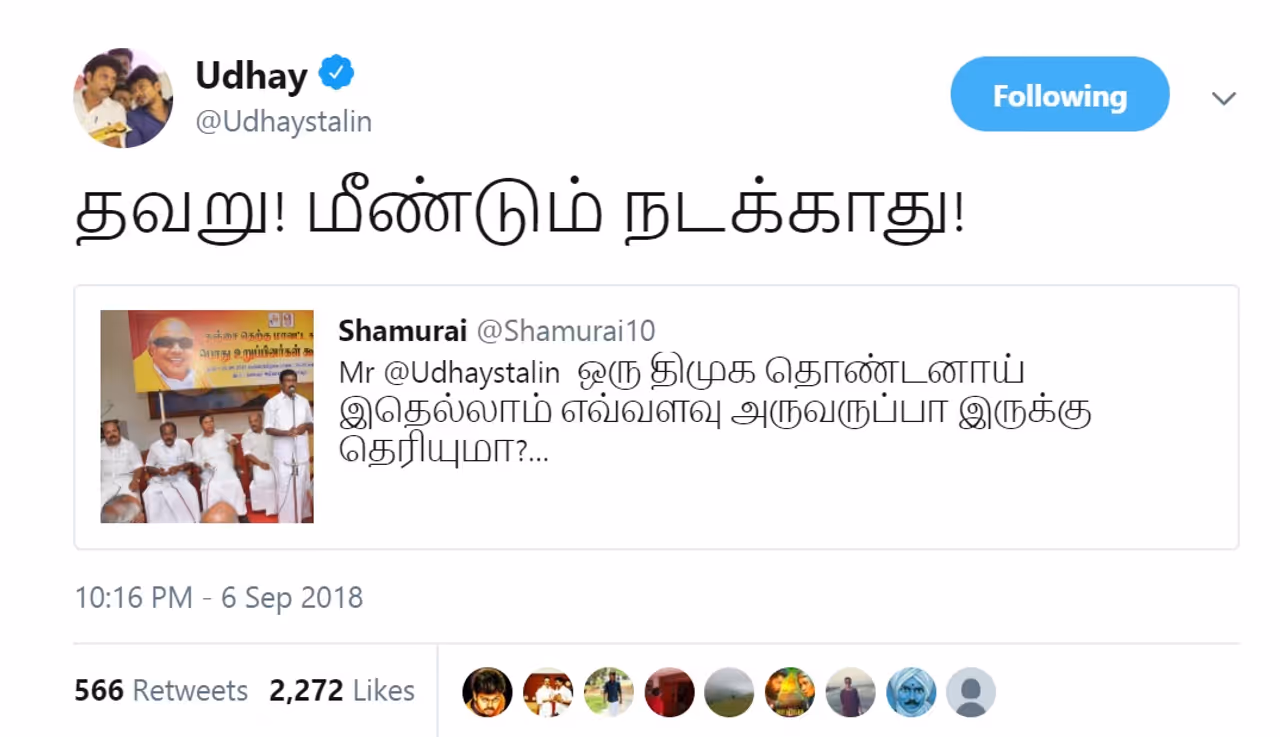Open the Shamurai author name in quoted tweet
1280x737 pixels.
click(403, 331)
